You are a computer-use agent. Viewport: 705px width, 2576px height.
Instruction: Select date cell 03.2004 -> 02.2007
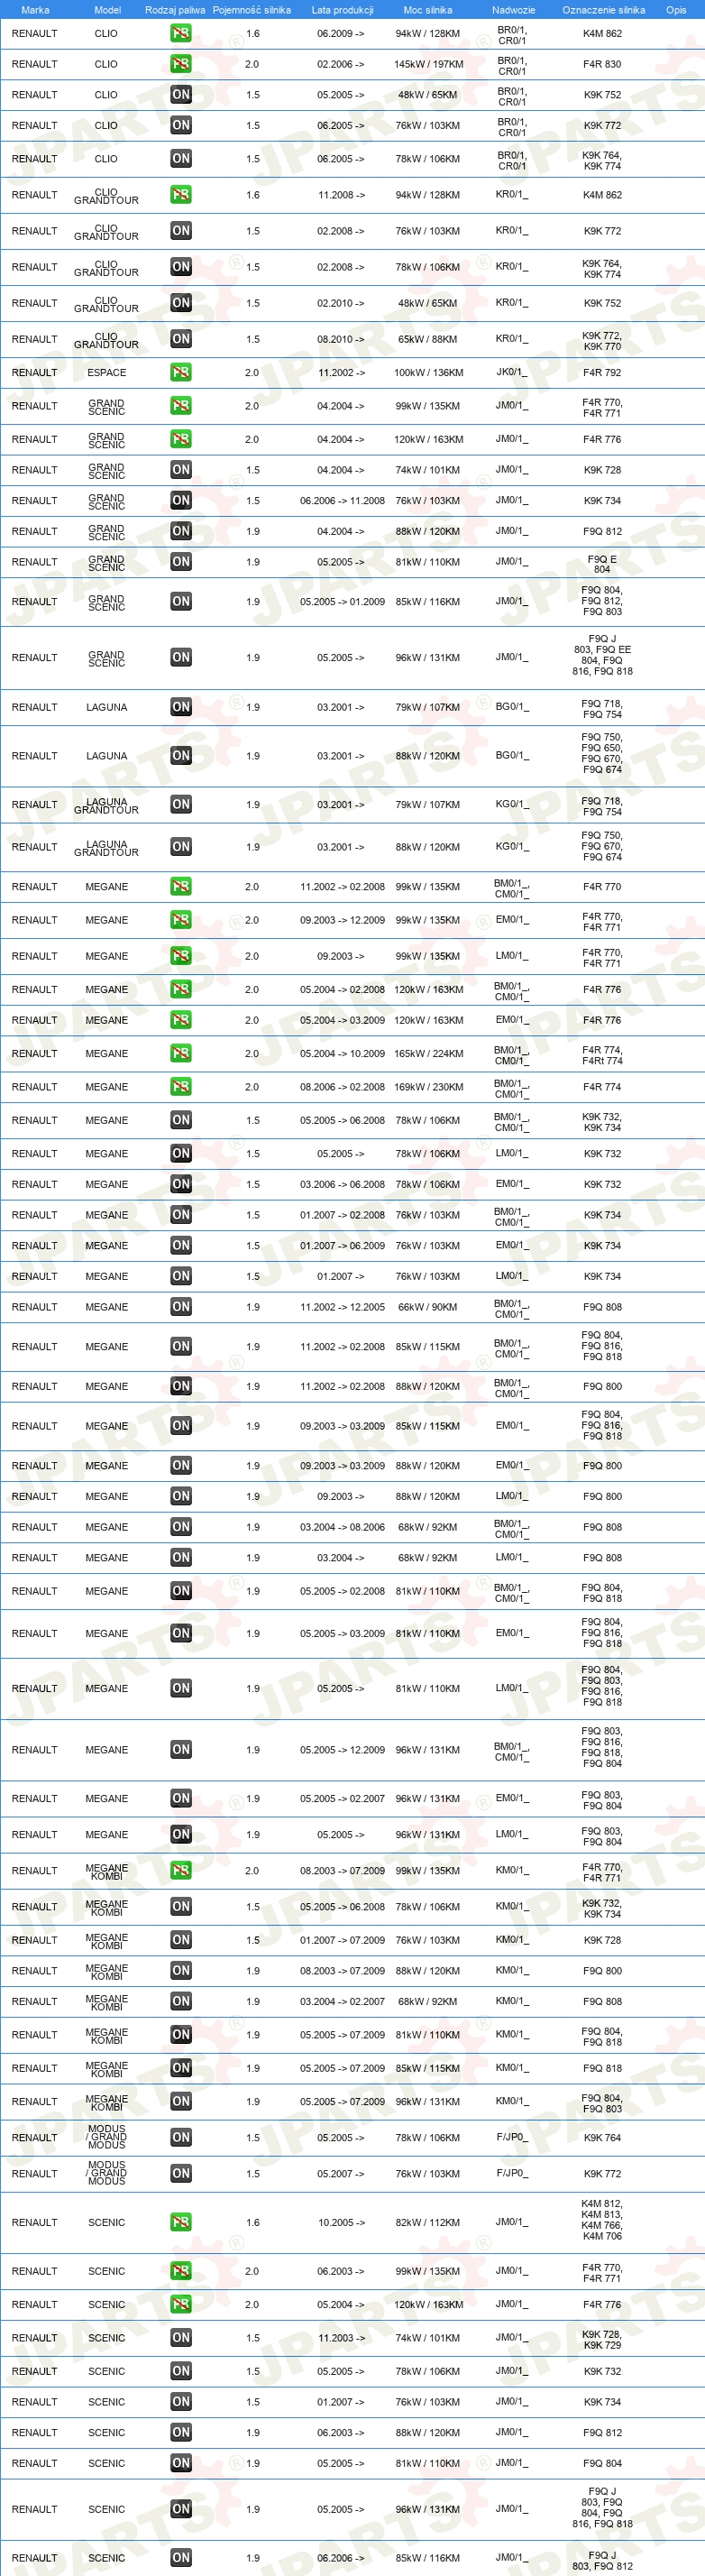pos(342,2002)
